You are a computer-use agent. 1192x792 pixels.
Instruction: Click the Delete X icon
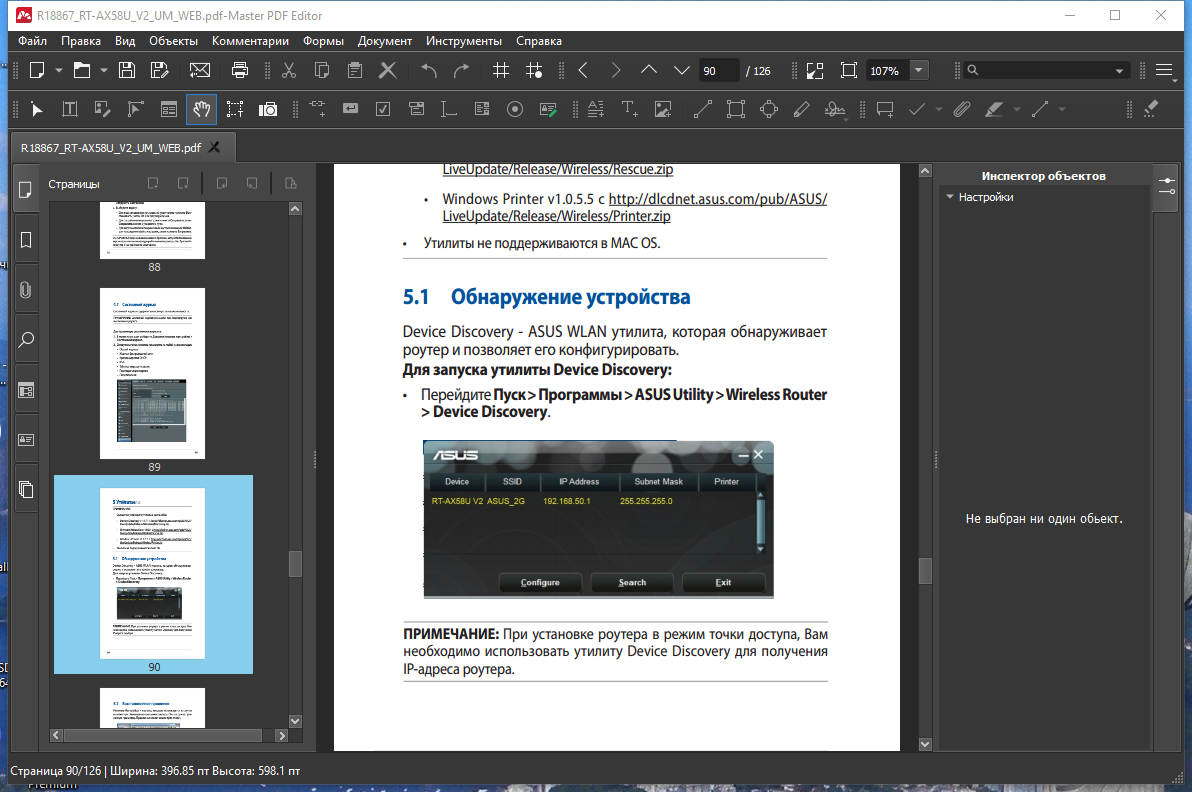388,71
